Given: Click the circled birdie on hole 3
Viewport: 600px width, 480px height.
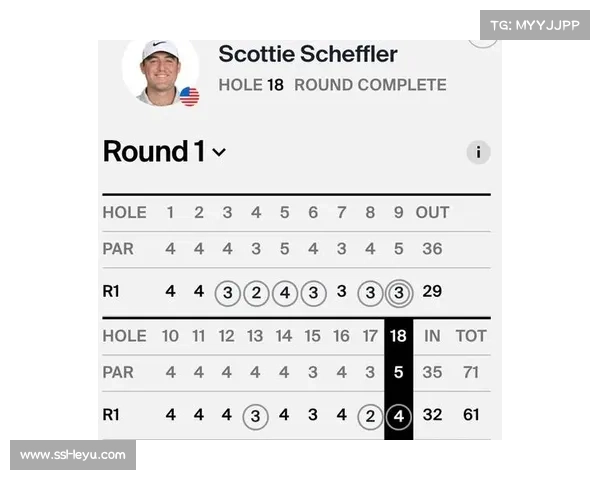Looking at the screenshot, I should (228, 293).
